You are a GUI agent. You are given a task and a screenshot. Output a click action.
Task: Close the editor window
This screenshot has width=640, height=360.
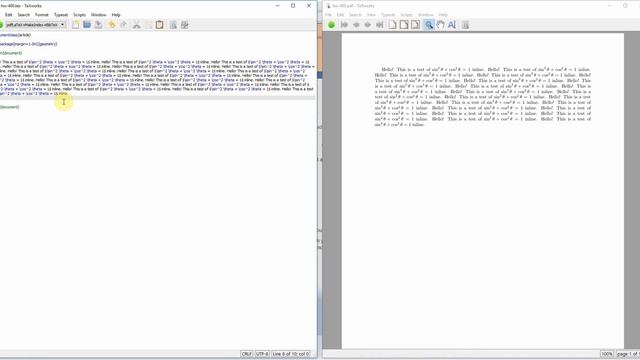click(x=309, y=6)
